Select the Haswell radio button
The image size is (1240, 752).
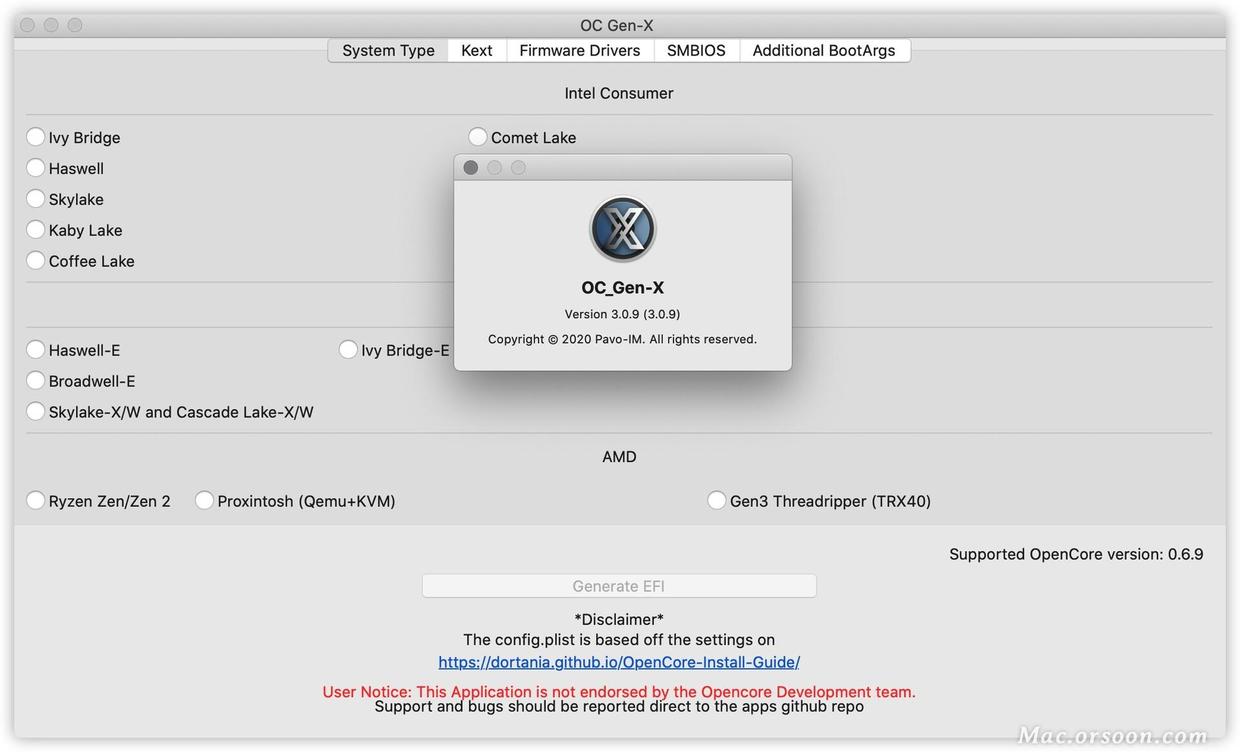(36, 168)
